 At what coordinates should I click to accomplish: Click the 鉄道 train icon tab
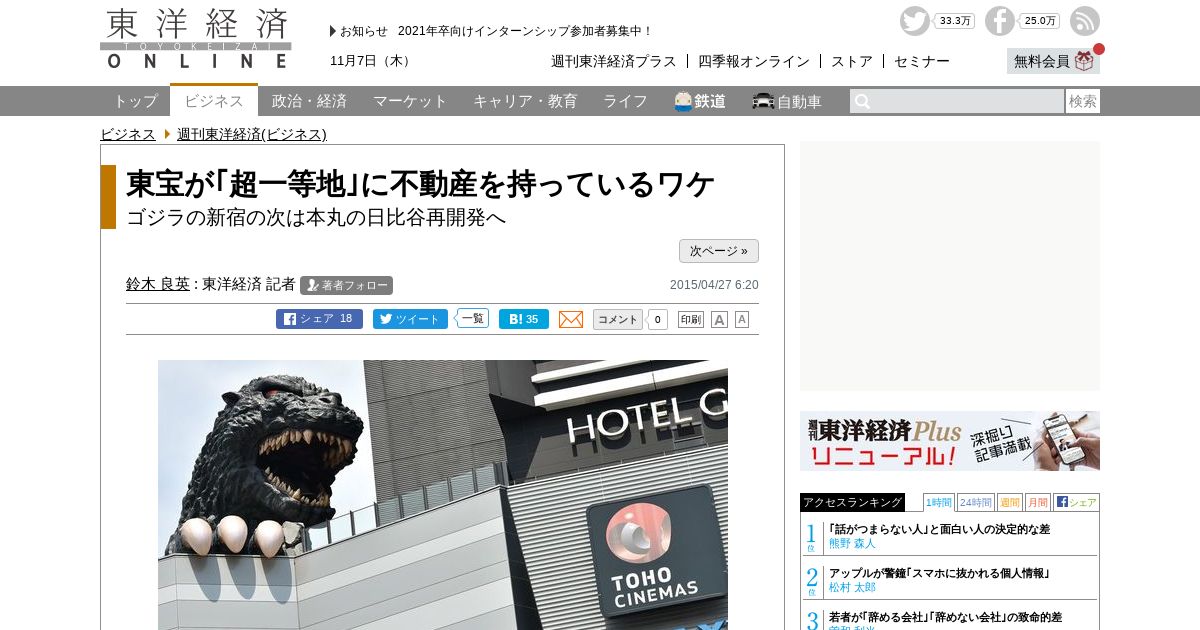[x=700, y=101]
